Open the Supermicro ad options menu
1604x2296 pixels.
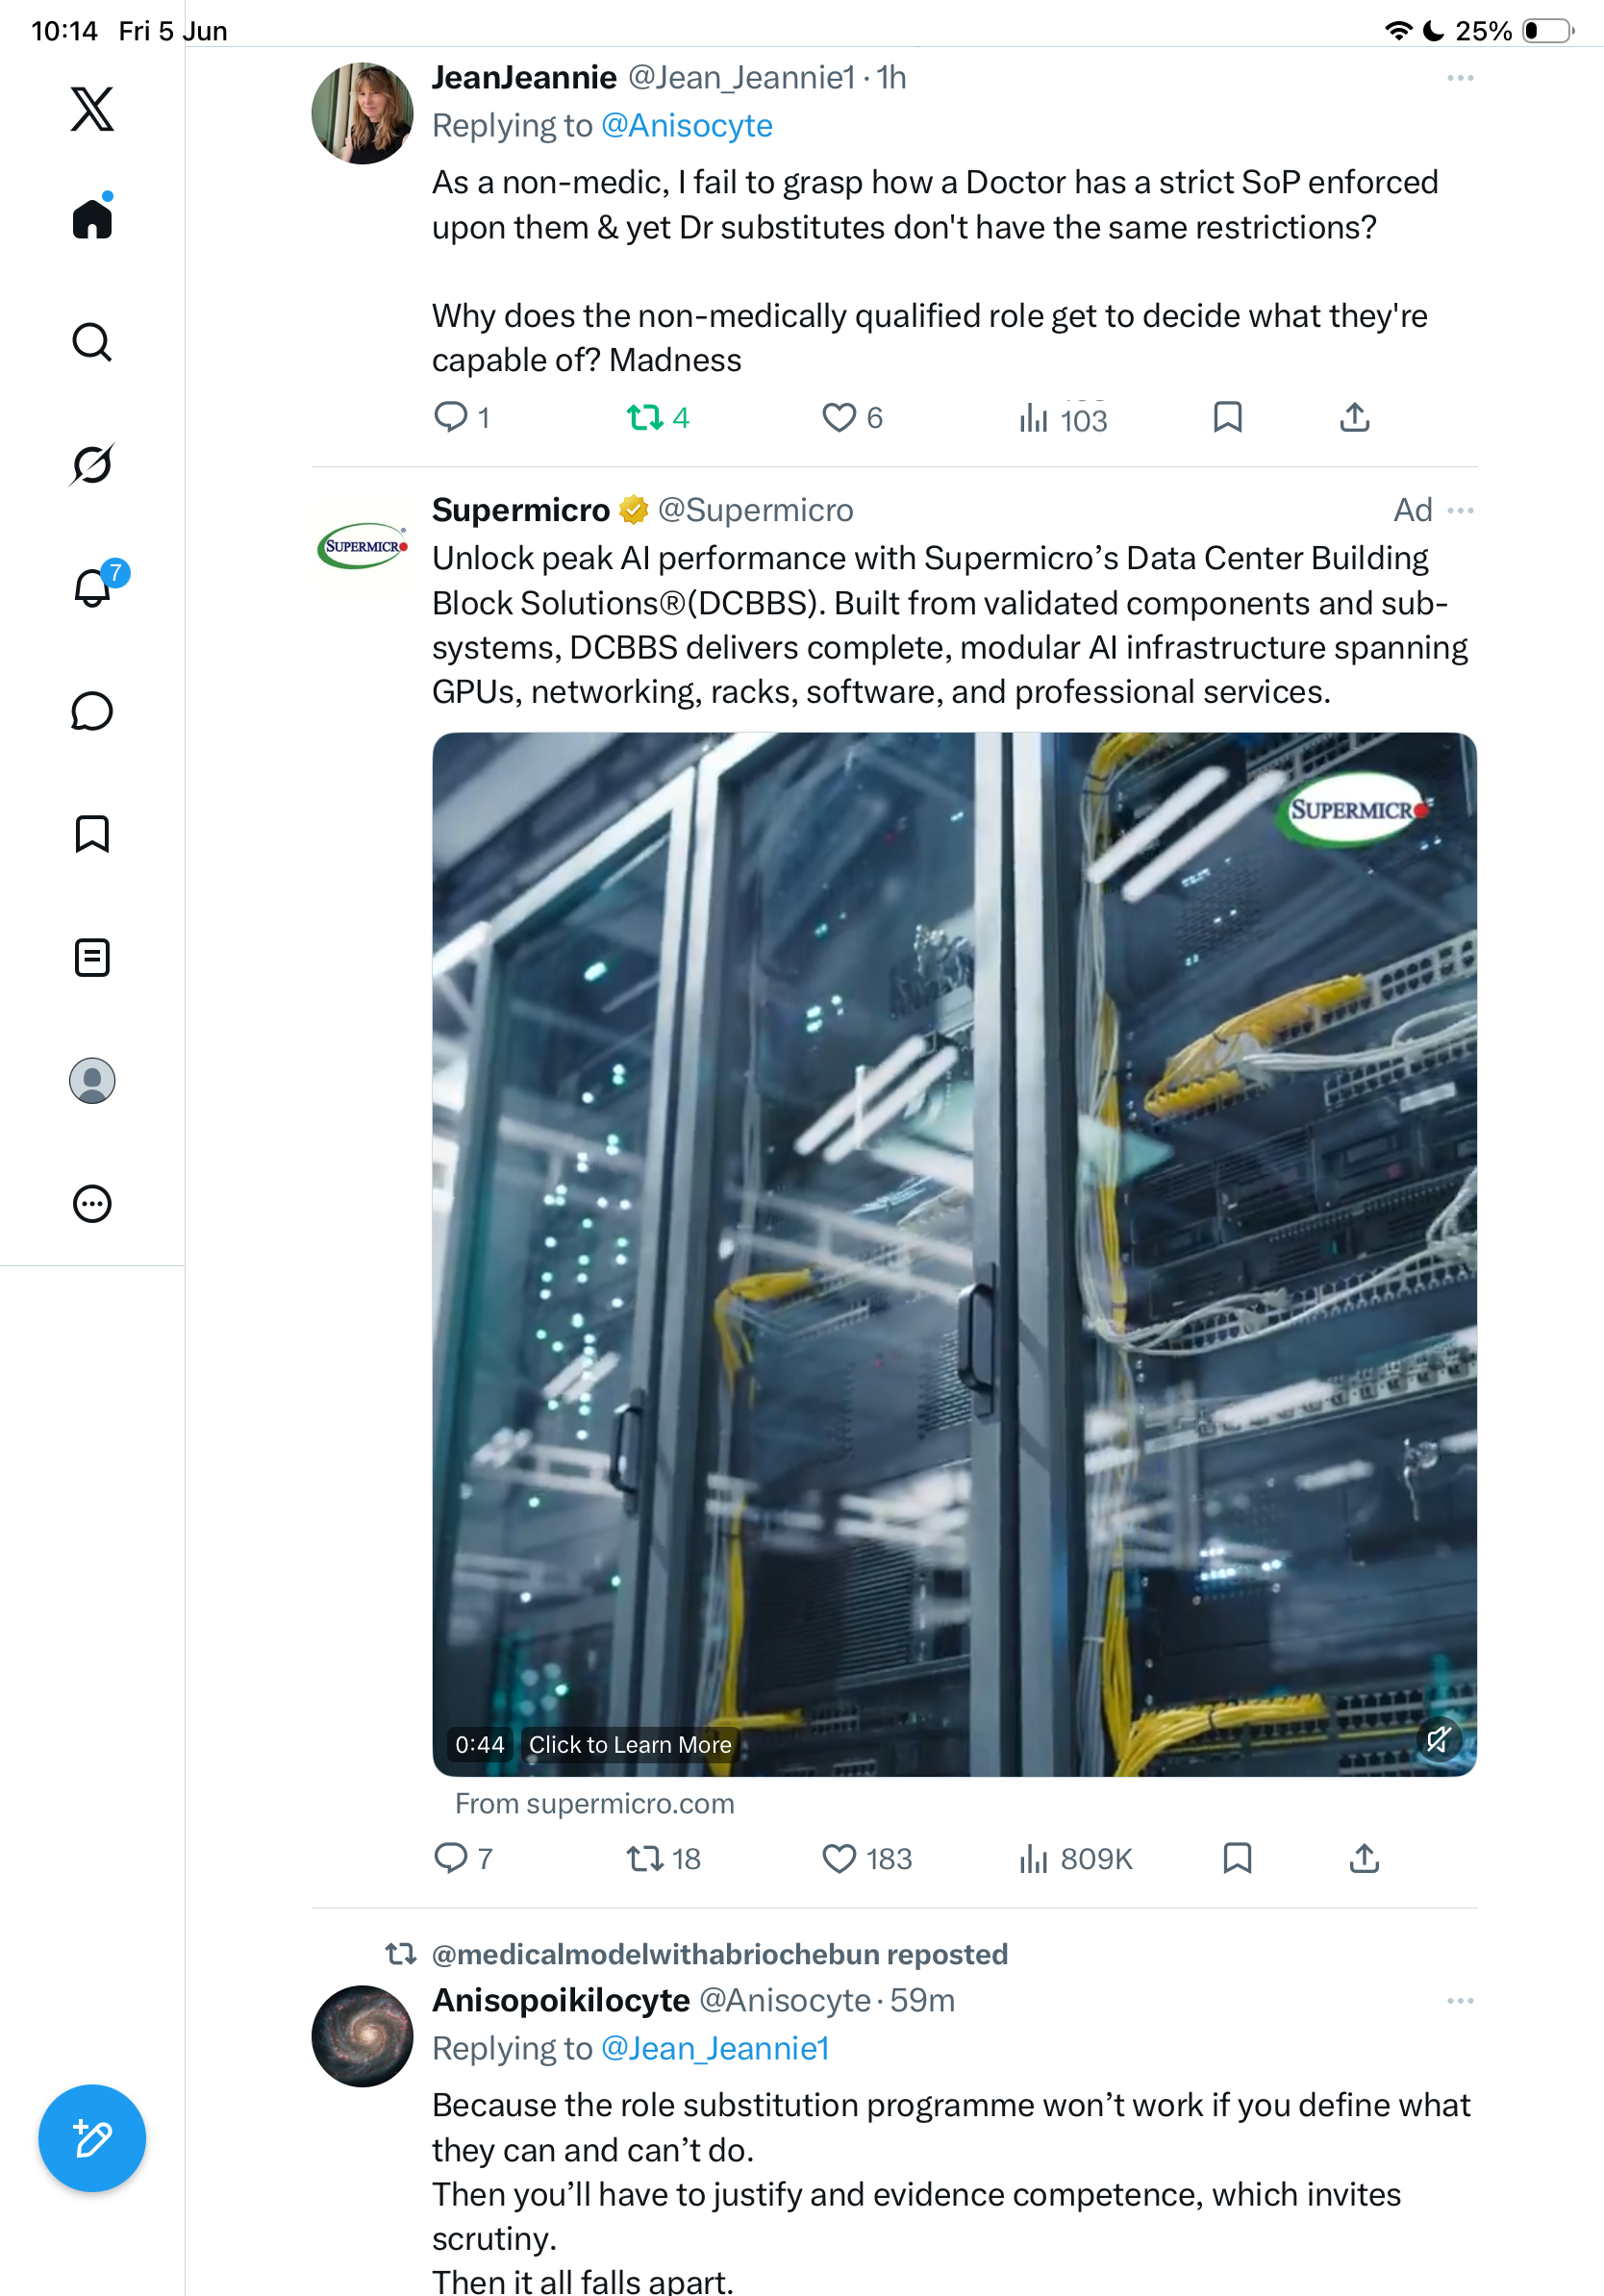[1460, 511]
